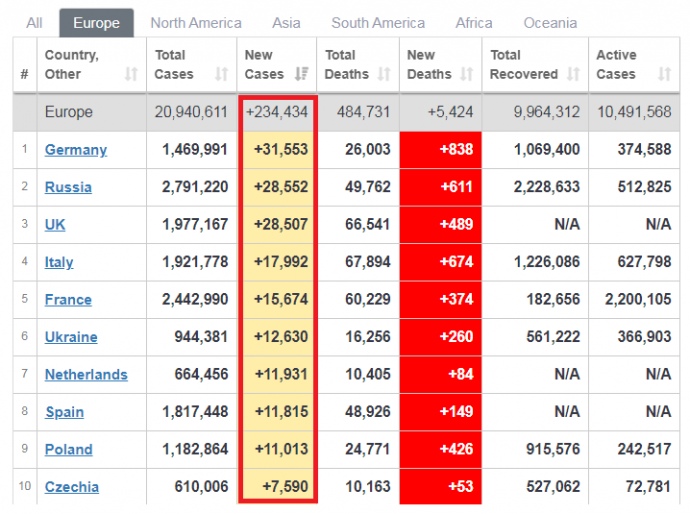The image size is (690, 514).
Task: Open the Czechia link
Action: (72, 487)
